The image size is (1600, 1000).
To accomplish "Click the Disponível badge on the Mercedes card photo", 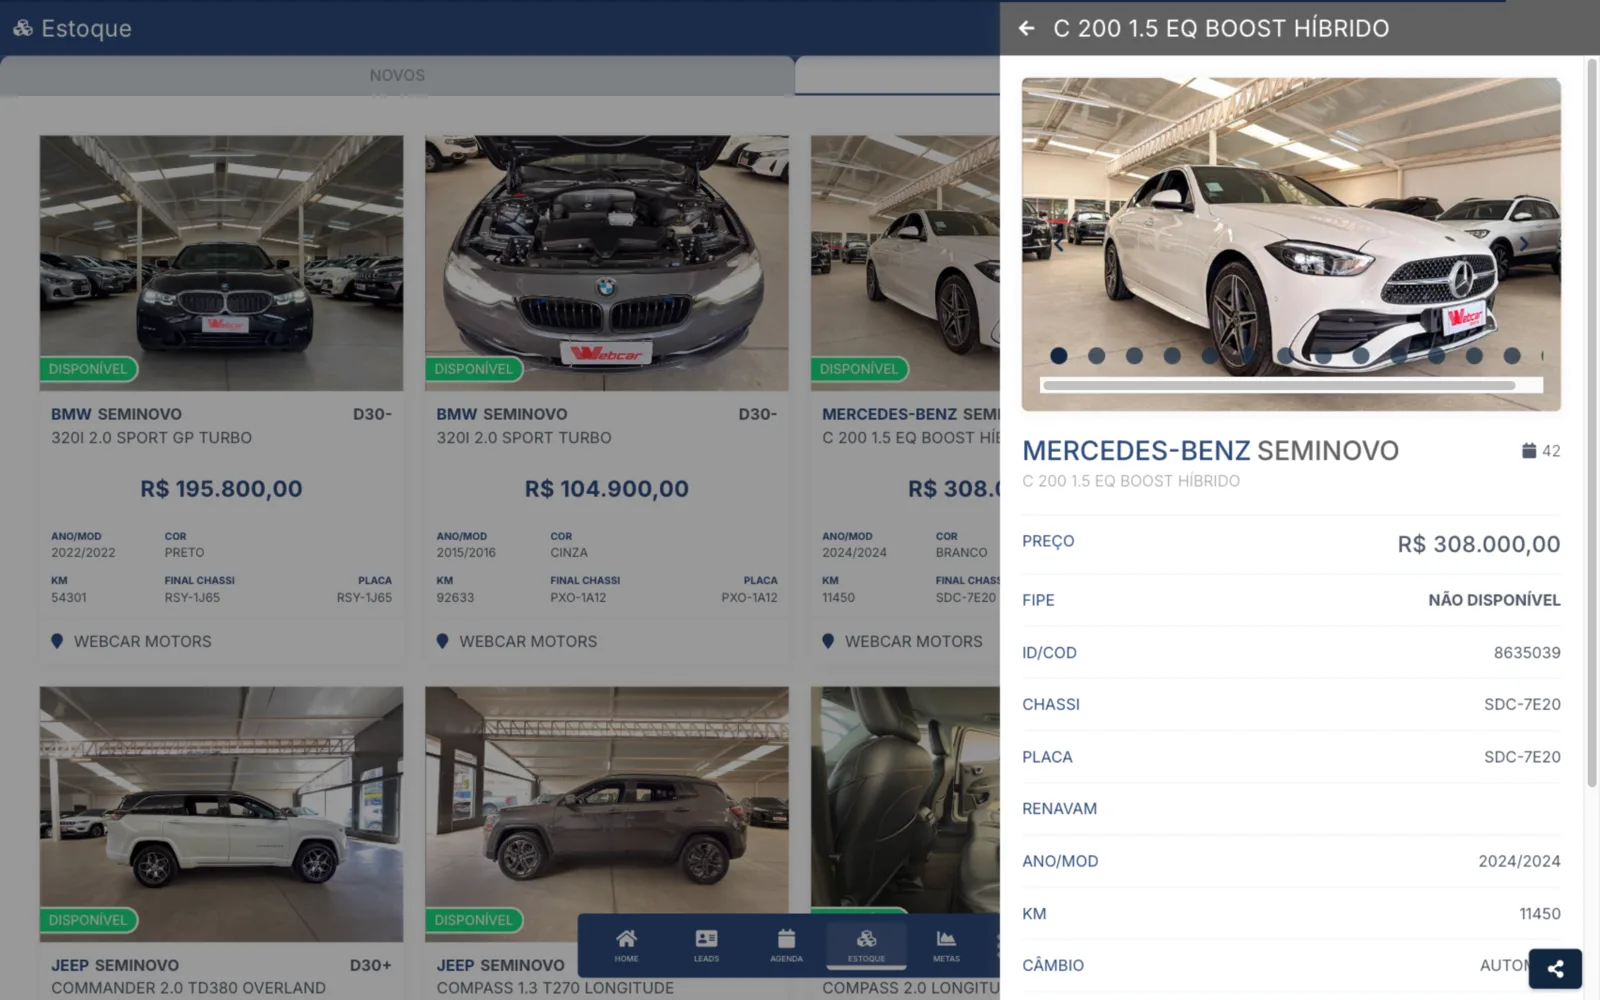I will (x=859, y=369).
